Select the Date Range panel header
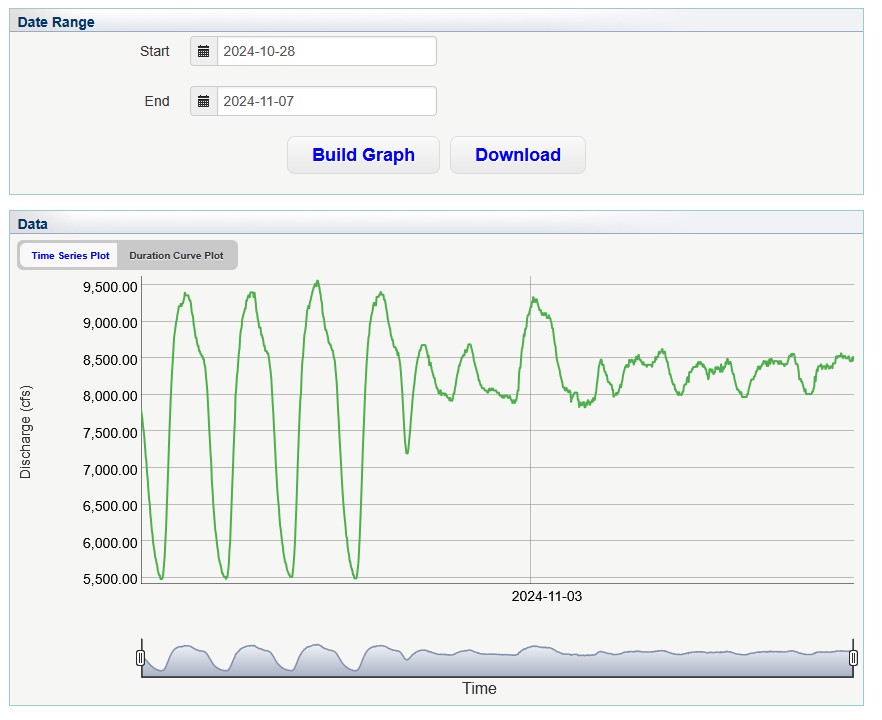The width and height of the screenshot is (882, 720). pos(57,21)
